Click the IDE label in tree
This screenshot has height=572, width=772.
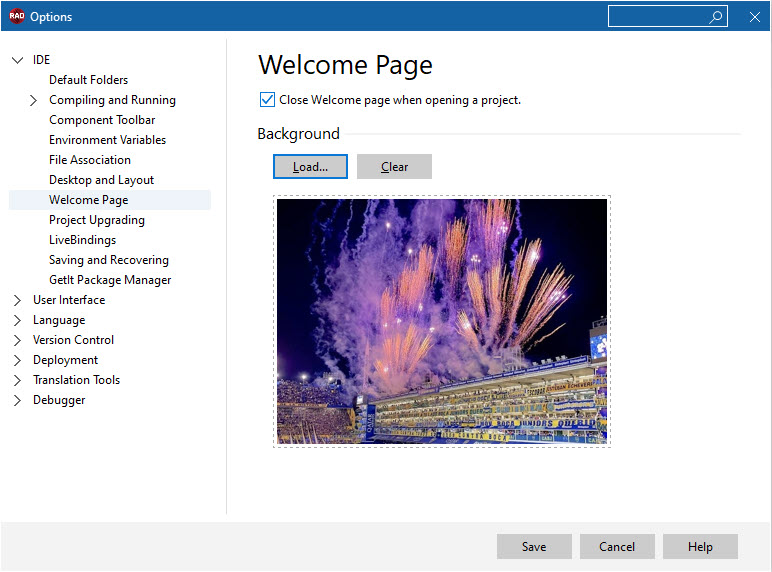coord(41,60)
